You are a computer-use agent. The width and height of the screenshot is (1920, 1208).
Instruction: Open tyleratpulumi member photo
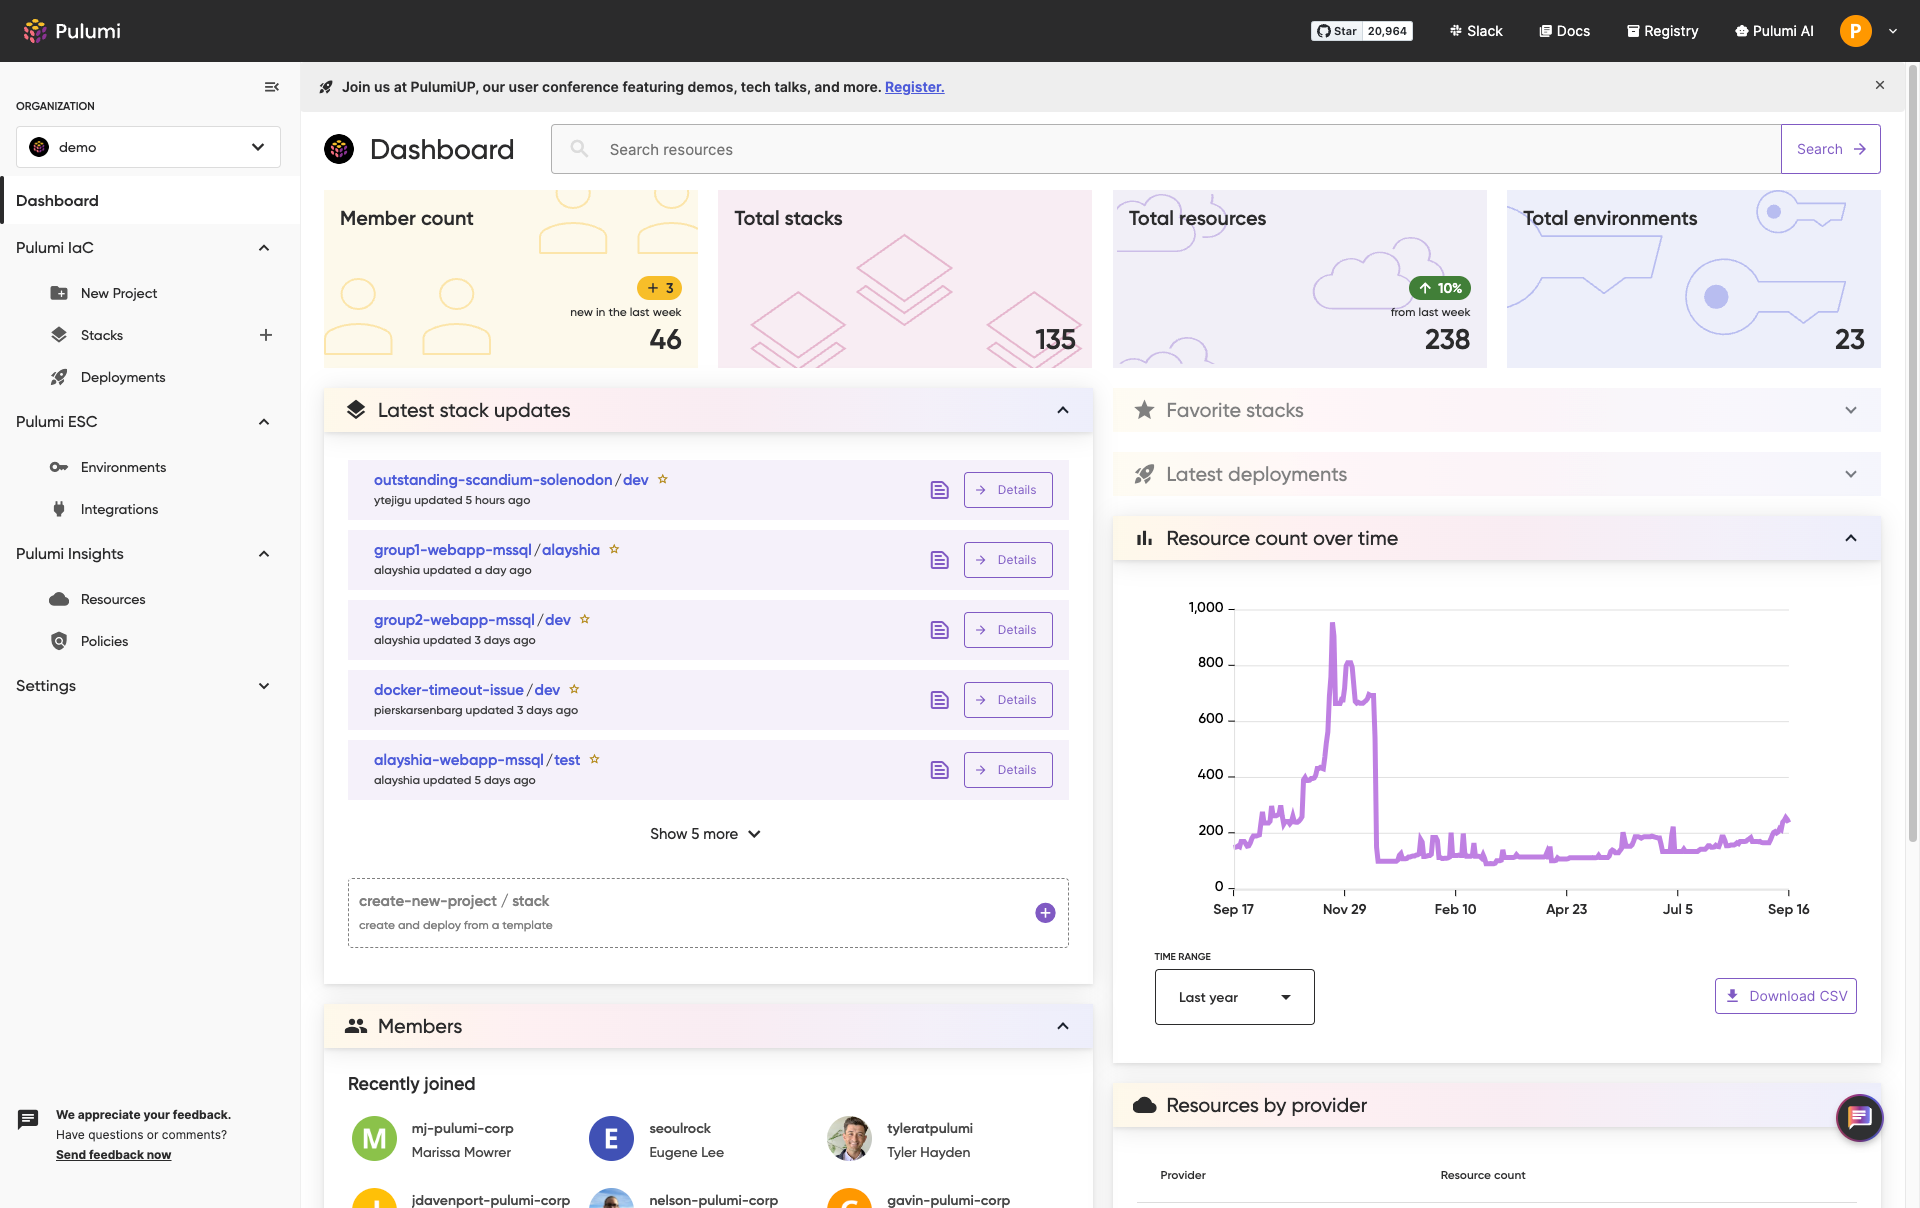tap(849, 1139)
